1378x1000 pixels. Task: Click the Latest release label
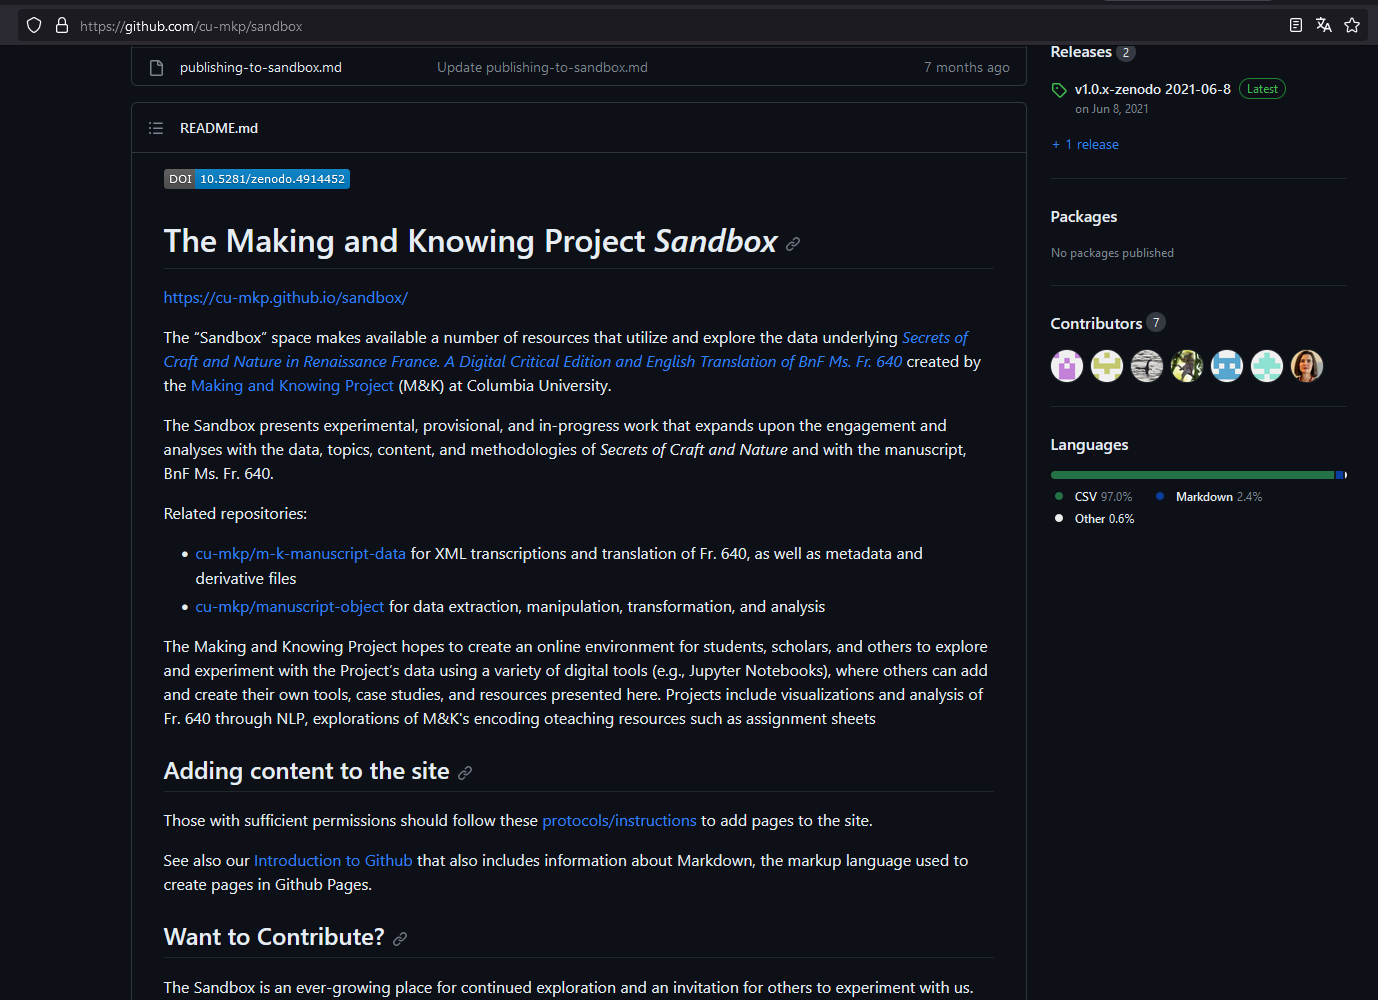1262,89
